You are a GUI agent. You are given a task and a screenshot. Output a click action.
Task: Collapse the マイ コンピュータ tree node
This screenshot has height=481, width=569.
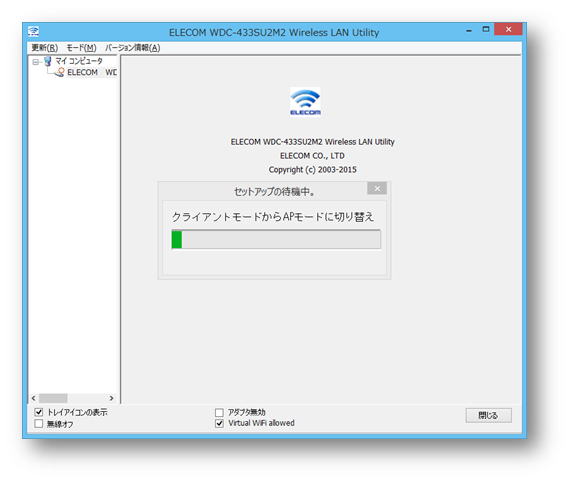coord(36,62)
